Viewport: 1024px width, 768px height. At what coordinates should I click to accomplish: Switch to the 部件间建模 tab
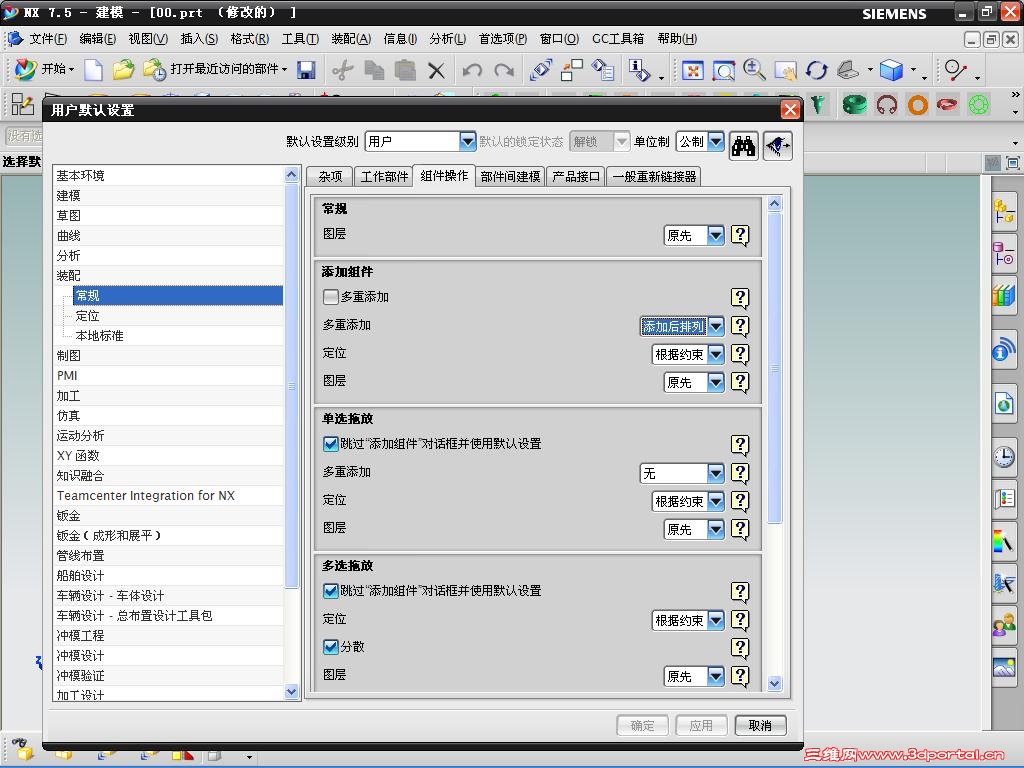point(510,176)
